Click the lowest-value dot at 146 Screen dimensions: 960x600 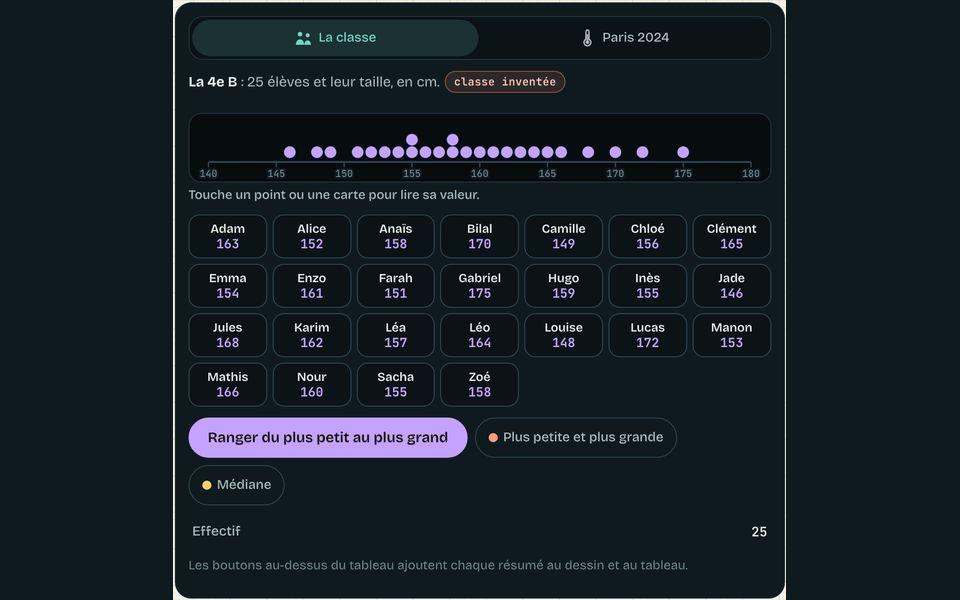click(290, 152)
